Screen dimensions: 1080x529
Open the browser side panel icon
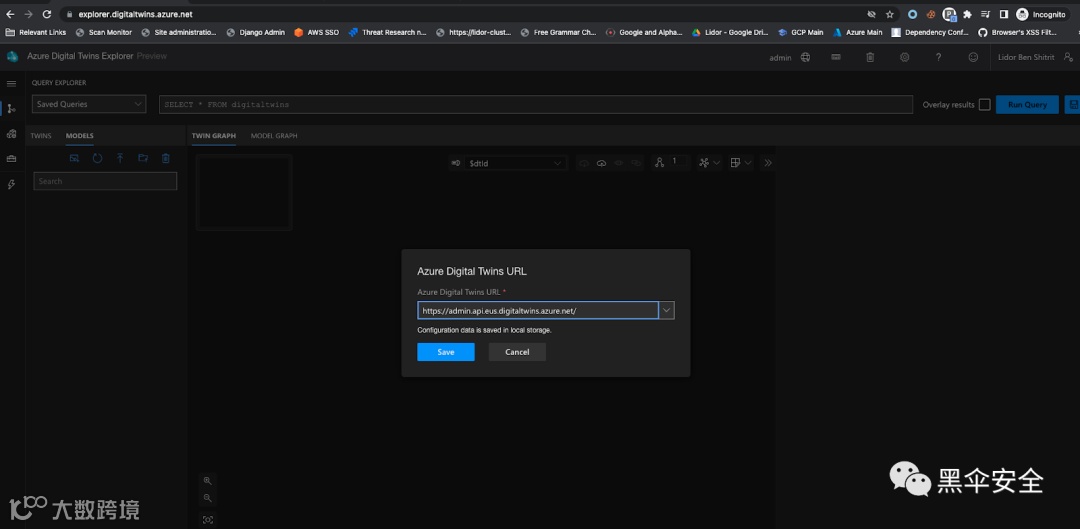1004,14
